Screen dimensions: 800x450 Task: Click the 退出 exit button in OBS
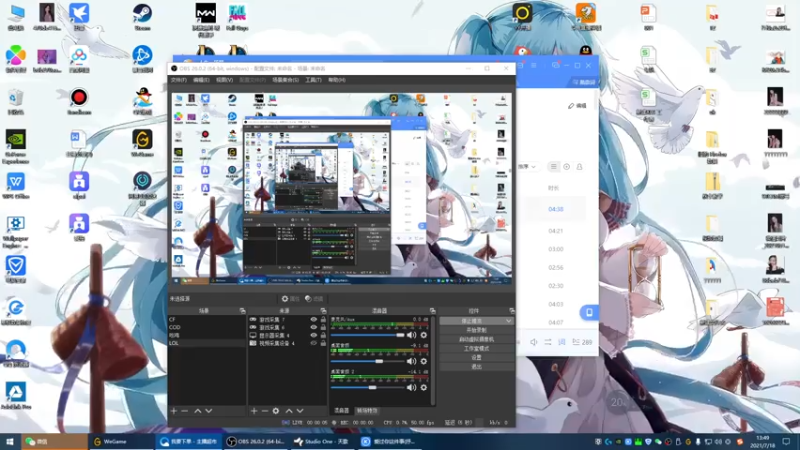tap(476, 366)
